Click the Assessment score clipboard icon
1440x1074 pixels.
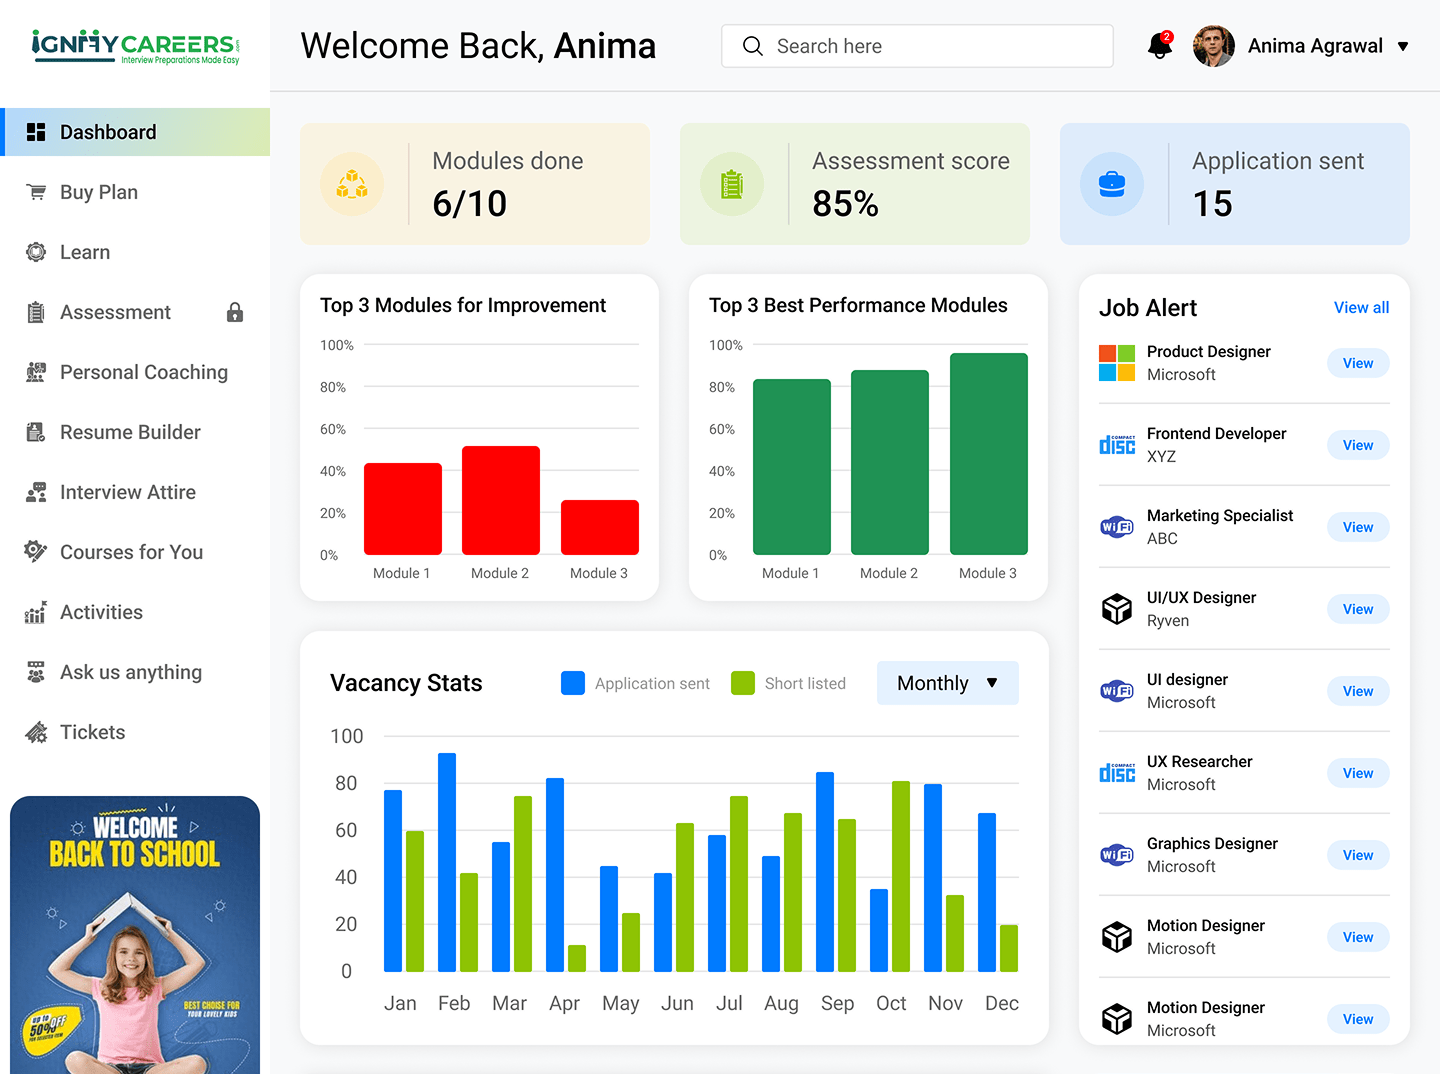[732, 184]
